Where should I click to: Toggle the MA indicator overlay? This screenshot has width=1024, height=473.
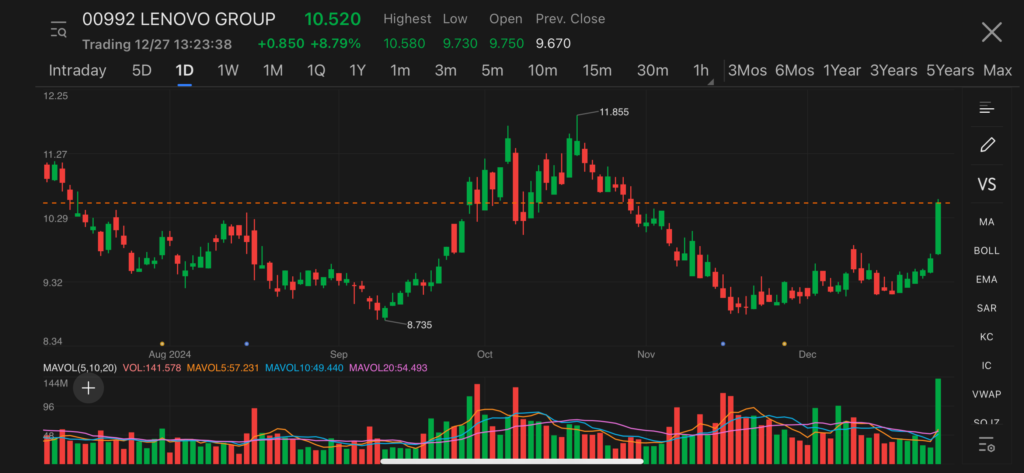(987, 221)
